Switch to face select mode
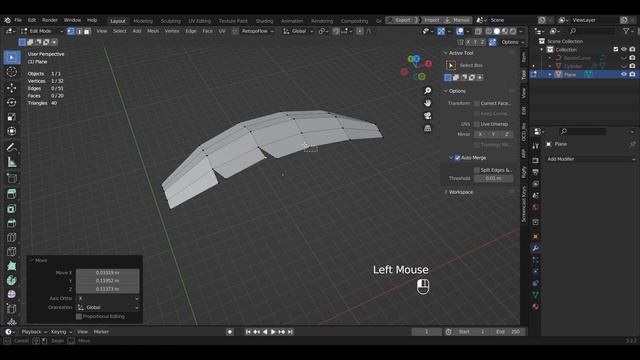Screen dimensions: 640x360 click(x=87, y=31)
